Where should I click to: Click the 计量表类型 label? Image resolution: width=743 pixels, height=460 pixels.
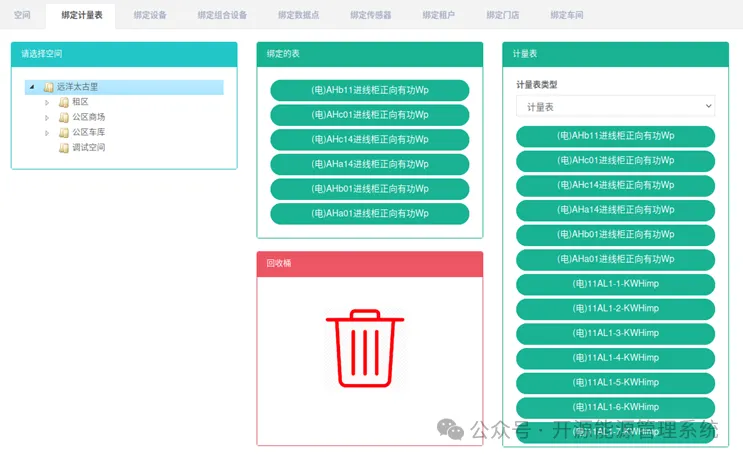tap(537, 85)
